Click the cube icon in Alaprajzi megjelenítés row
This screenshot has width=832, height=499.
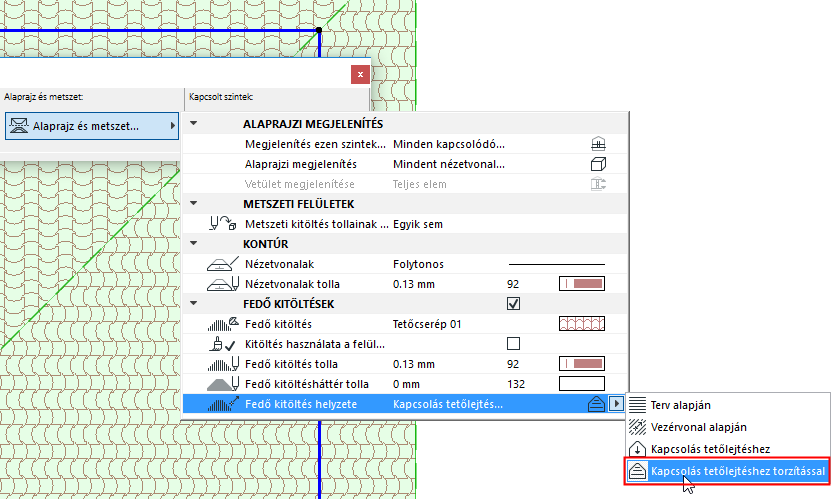click(x=598, y=164)
